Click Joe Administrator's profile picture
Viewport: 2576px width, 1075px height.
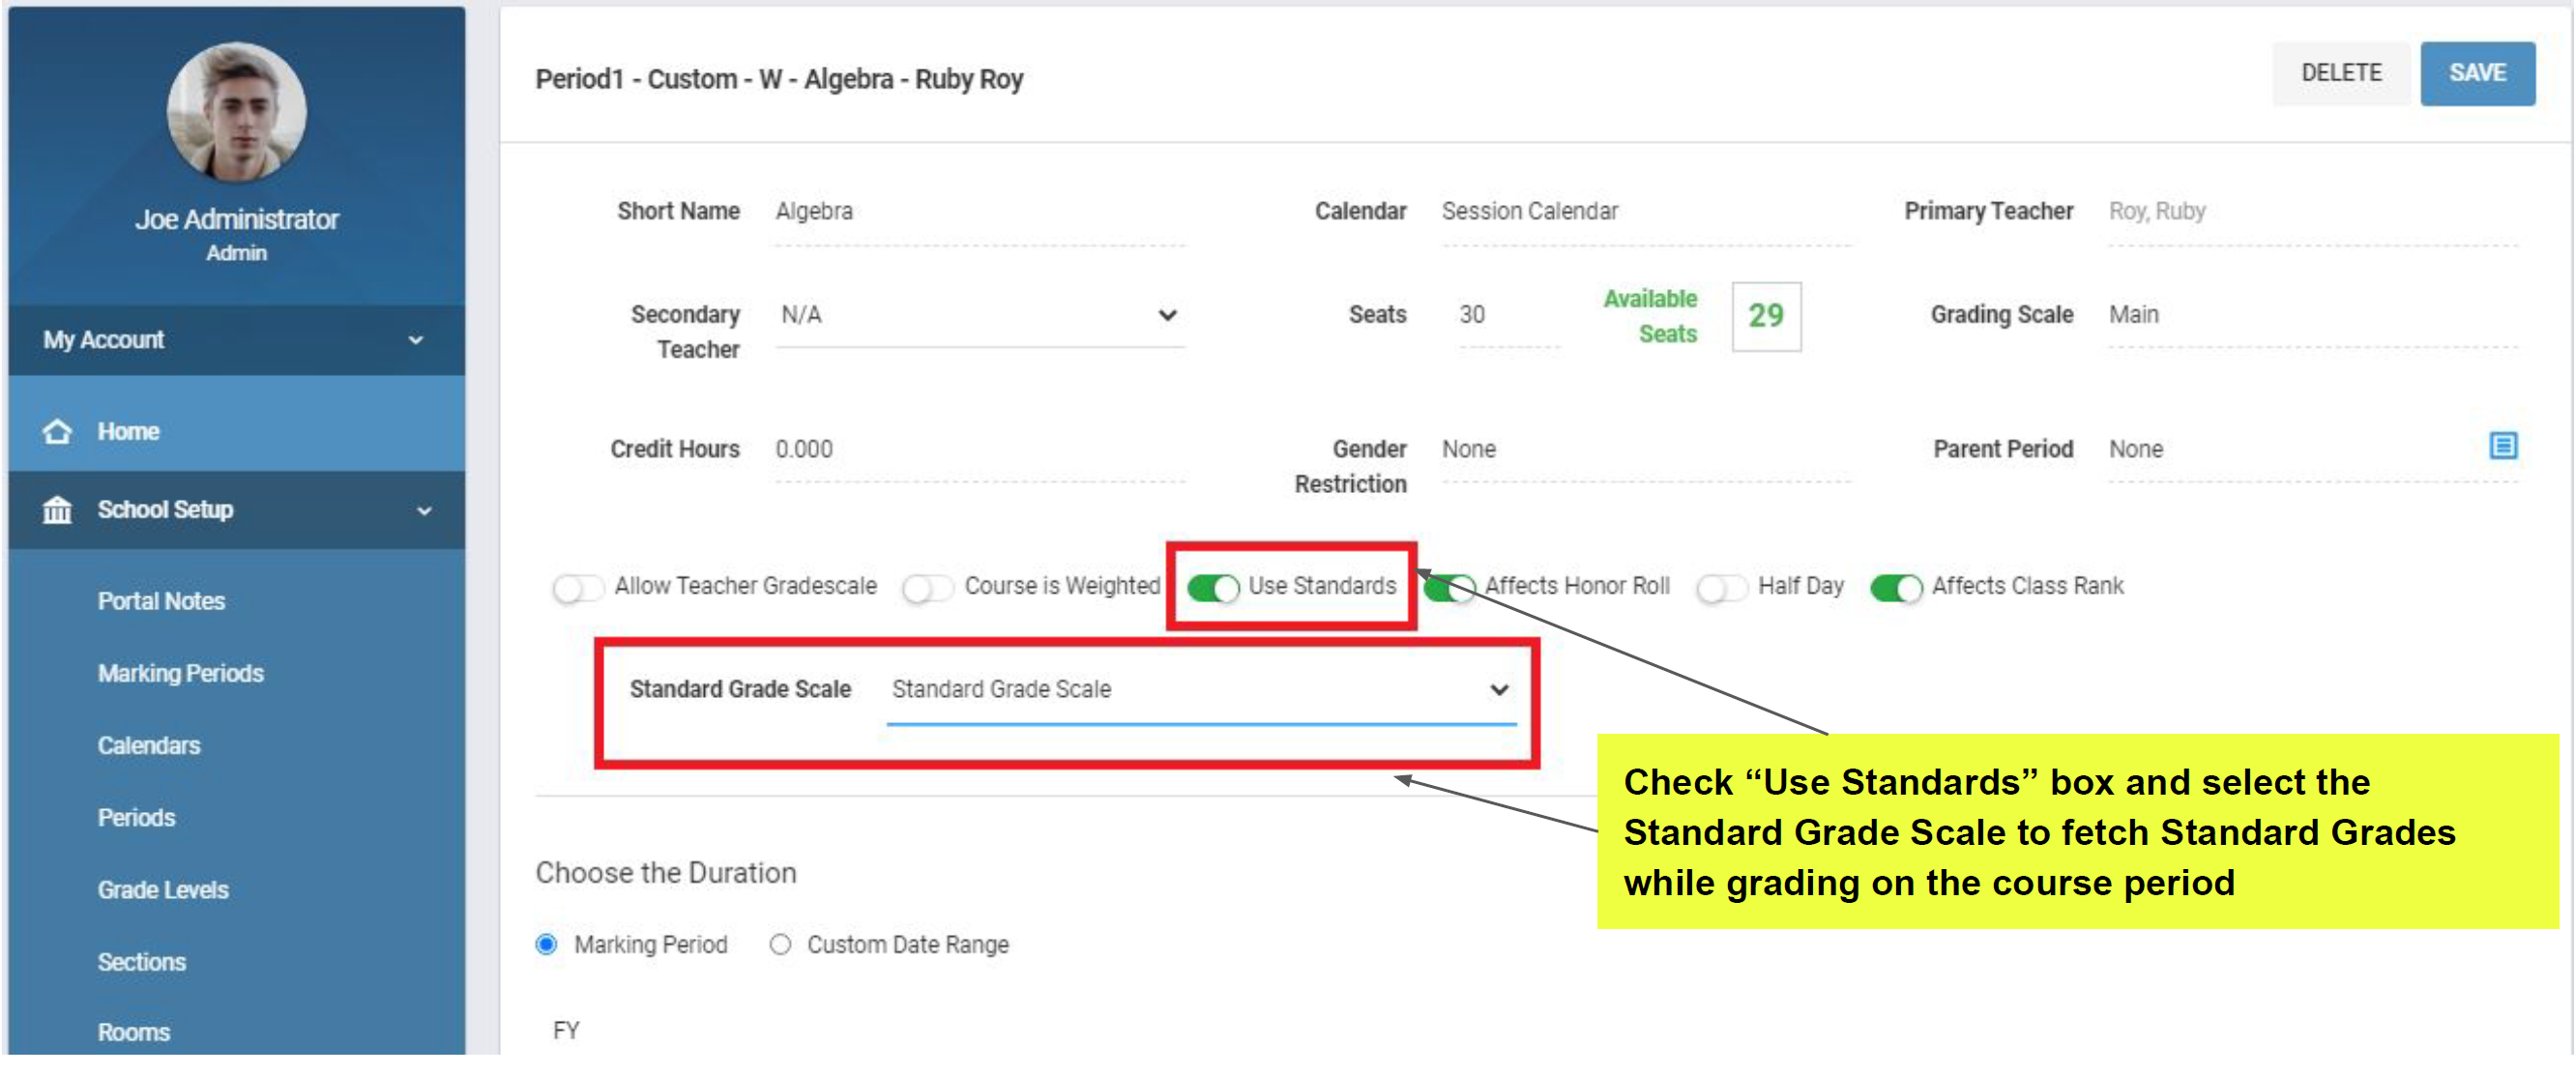point(237,112)
